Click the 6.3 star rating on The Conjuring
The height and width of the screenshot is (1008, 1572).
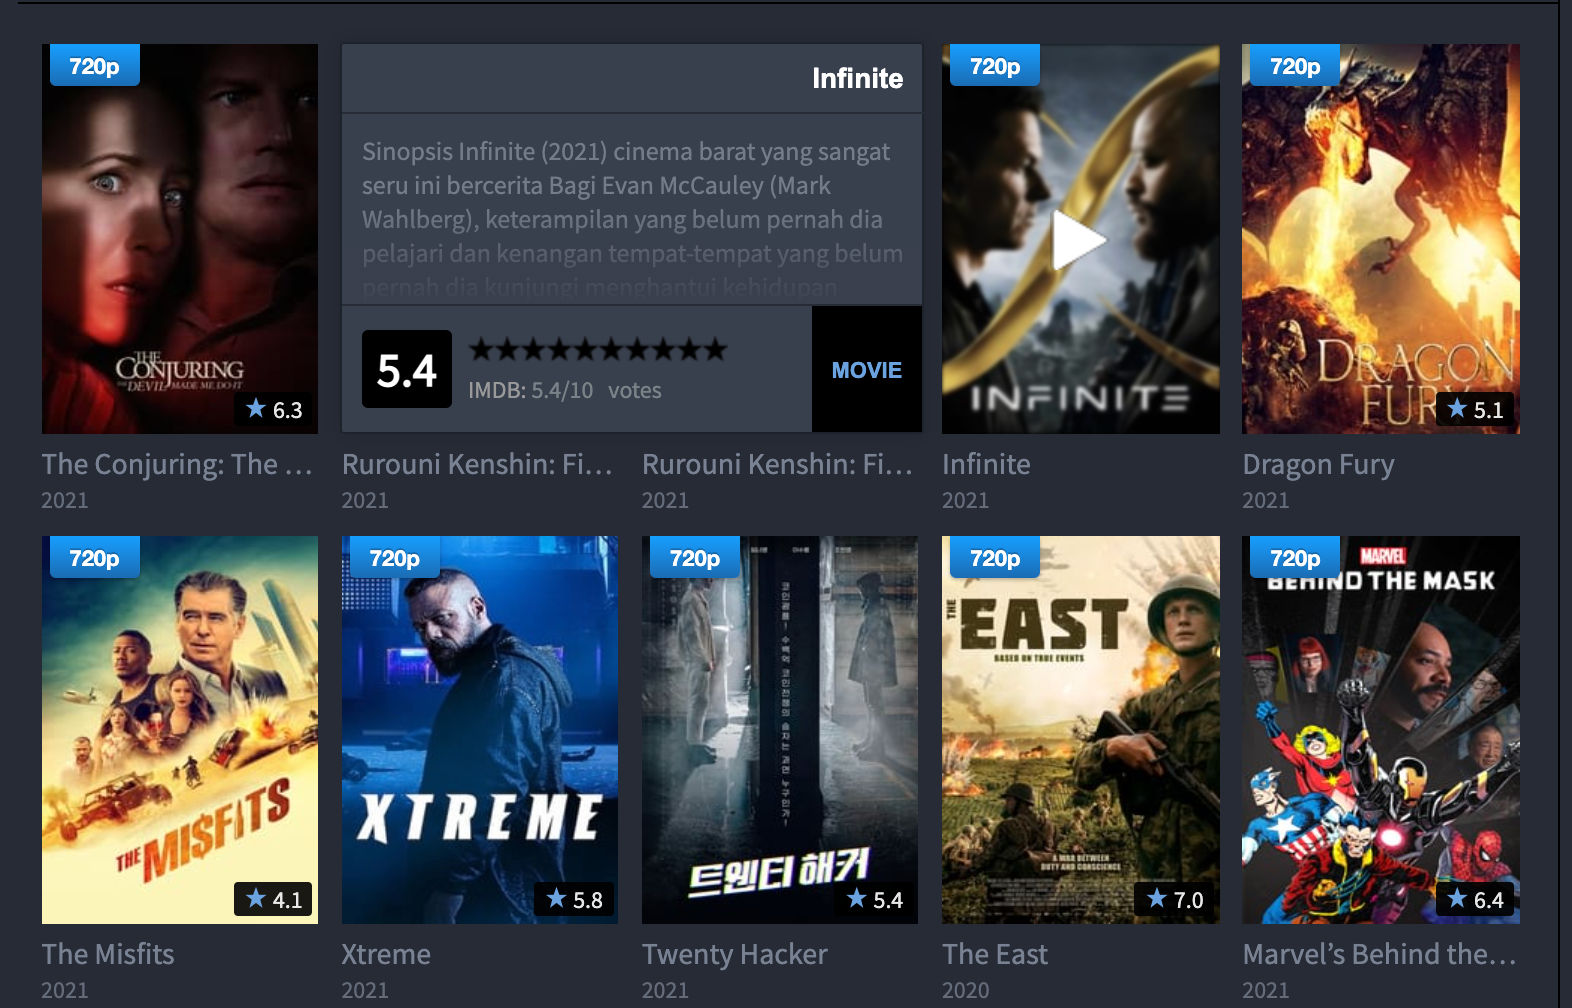point(274,409)
